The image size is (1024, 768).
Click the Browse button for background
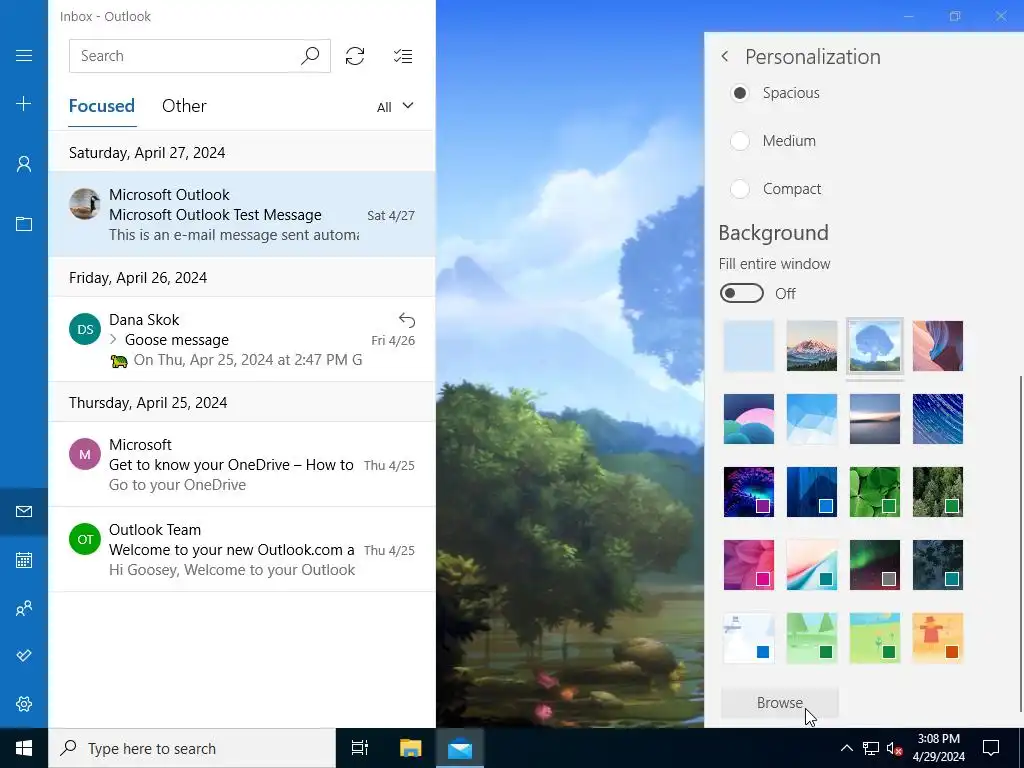tap(780, 703)
